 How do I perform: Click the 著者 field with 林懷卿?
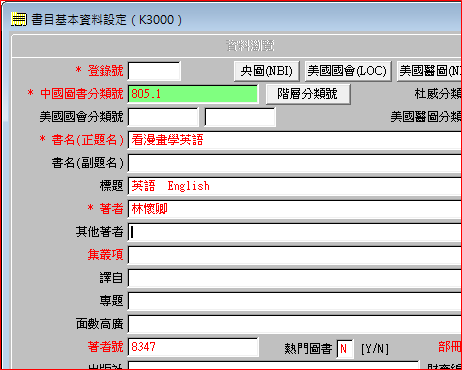tap(295, 209)
